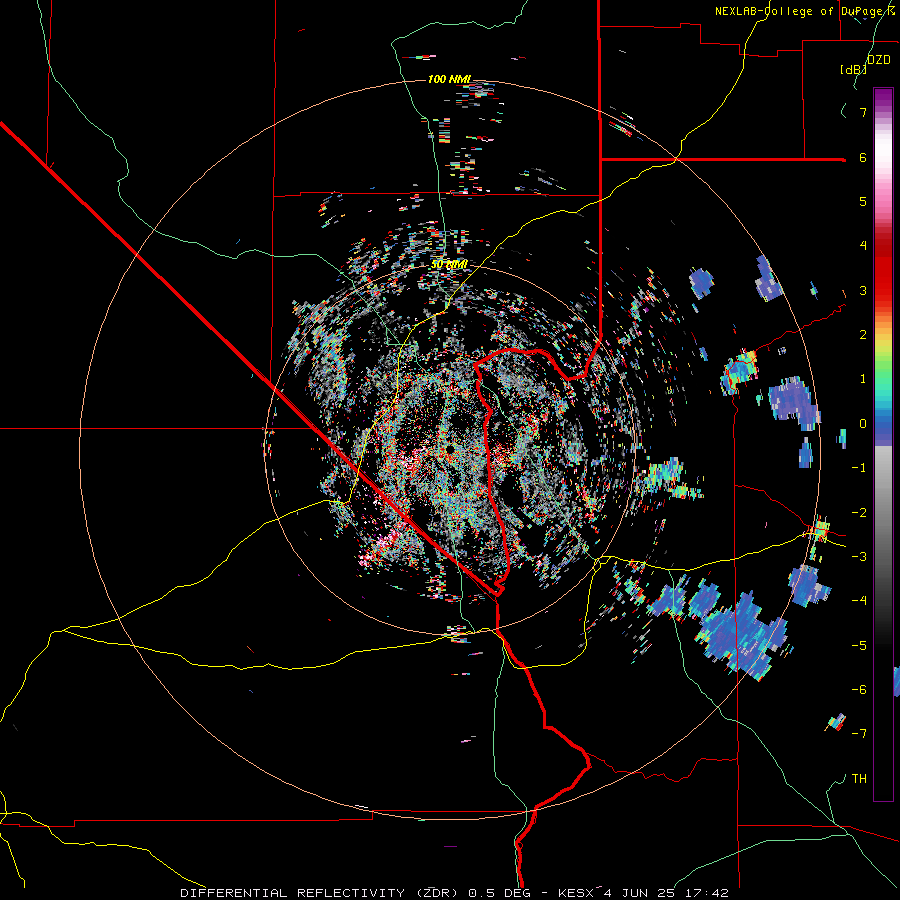Click the "0.5 DEG" elevation angle text
The image size is (900, 900).
(x=499, y=893)
